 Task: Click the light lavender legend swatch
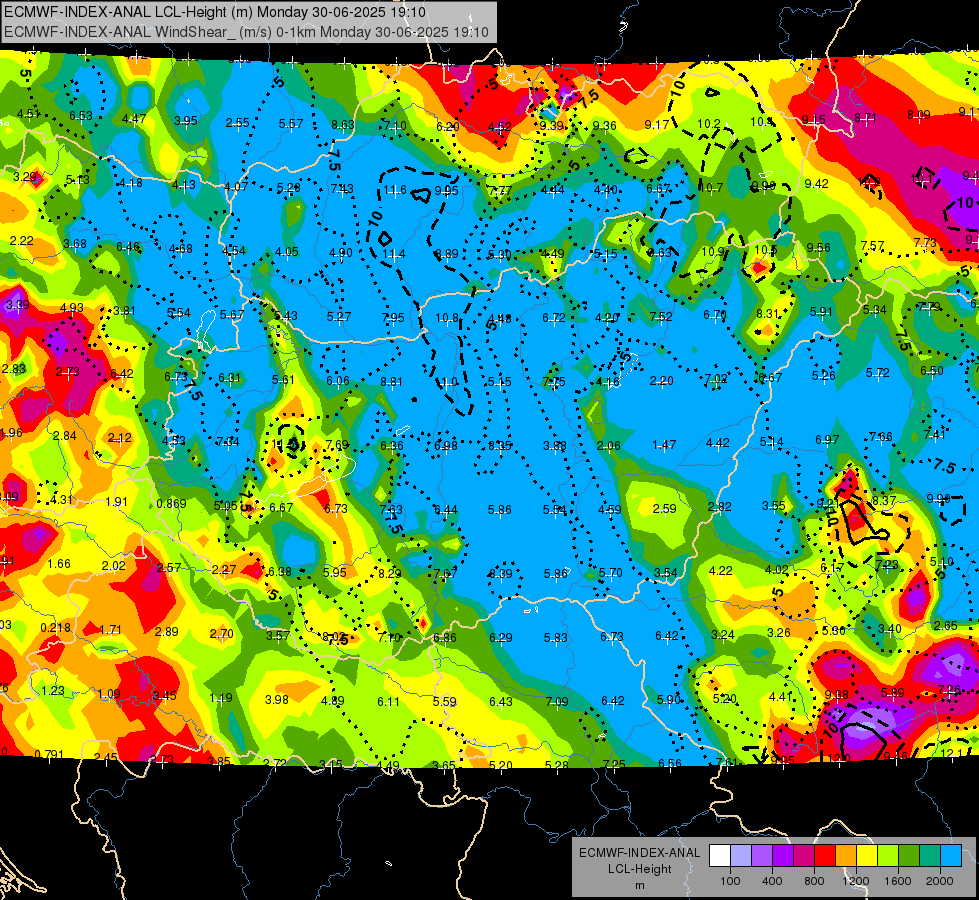point(741,856)
